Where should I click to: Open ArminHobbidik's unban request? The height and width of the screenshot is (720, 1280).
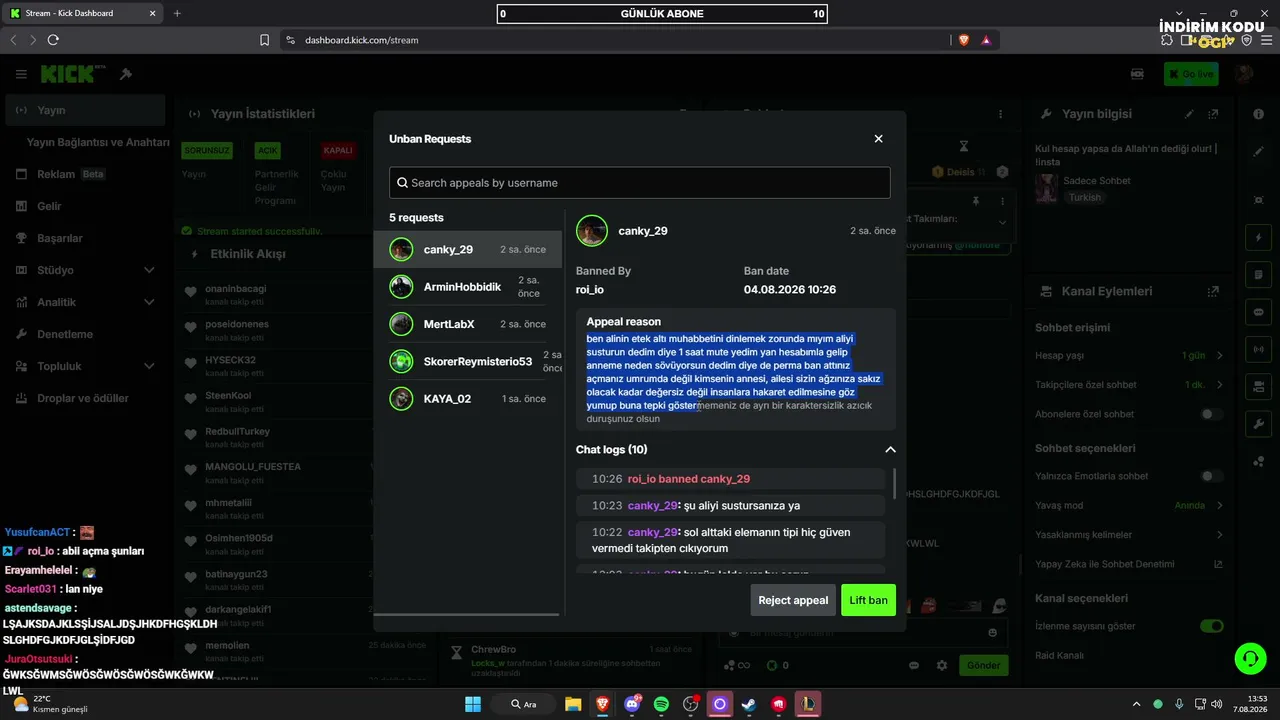coord(468,287)
